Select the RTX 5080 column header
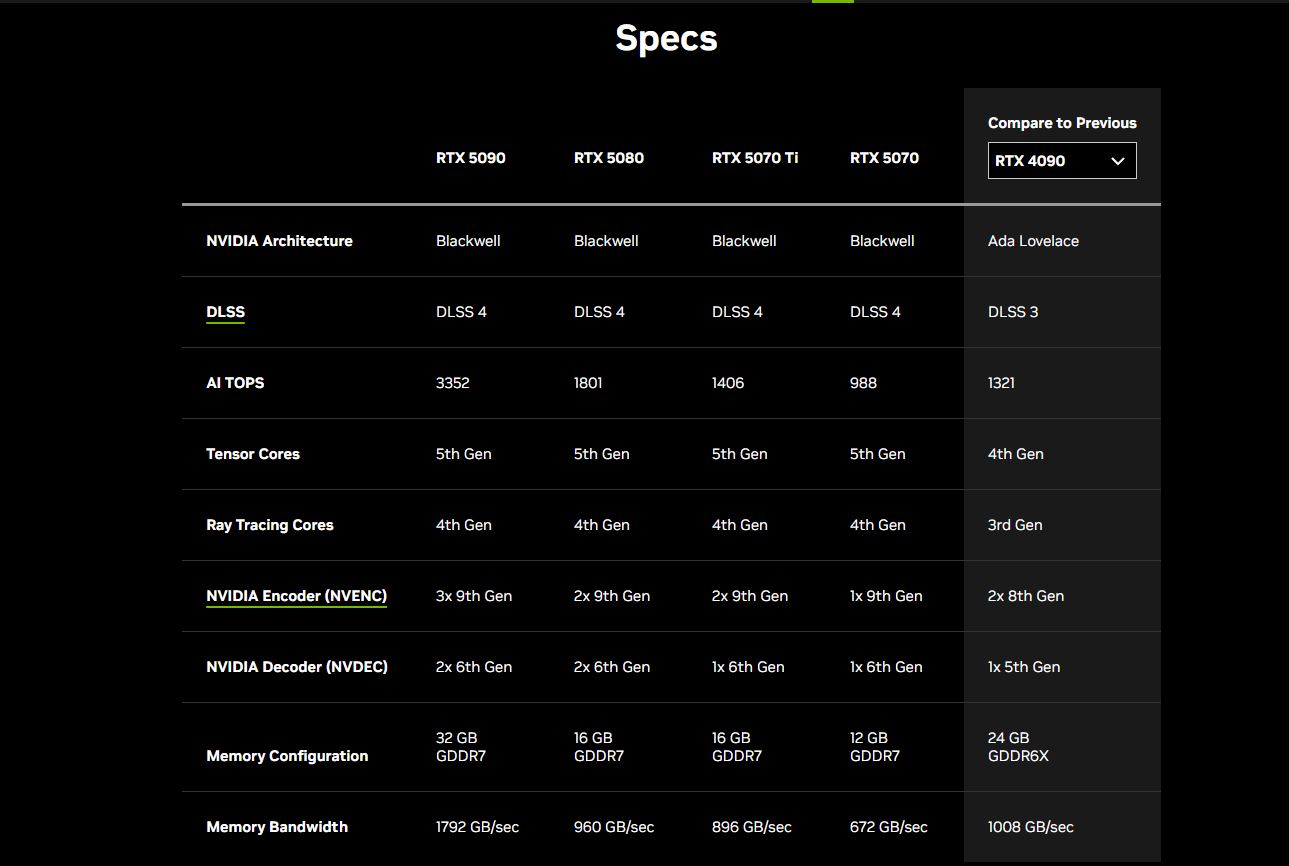Viewport: 1289px width, 866px height. [x=608, y=158]
